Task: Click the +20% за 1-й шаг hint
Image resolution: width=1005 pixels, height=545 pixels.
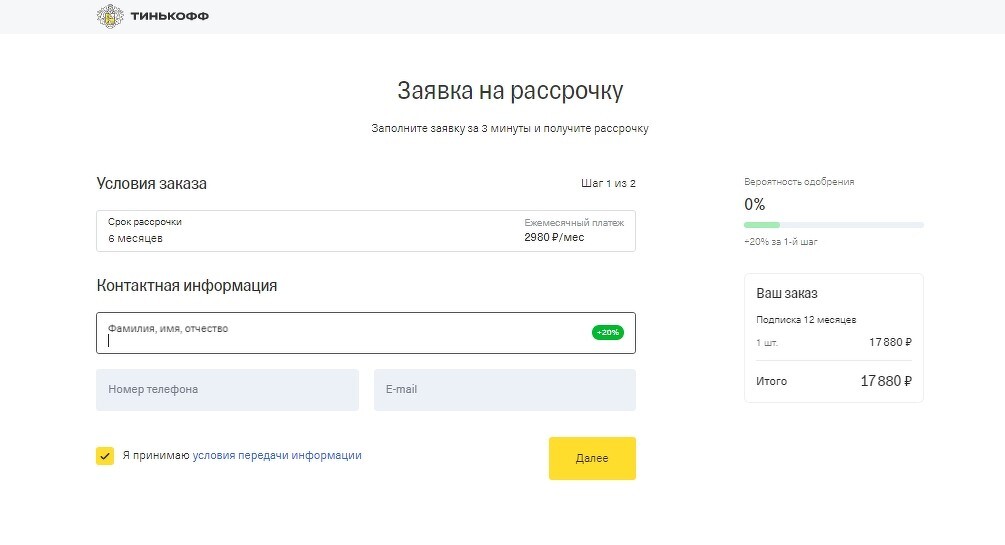Action: 781,242
